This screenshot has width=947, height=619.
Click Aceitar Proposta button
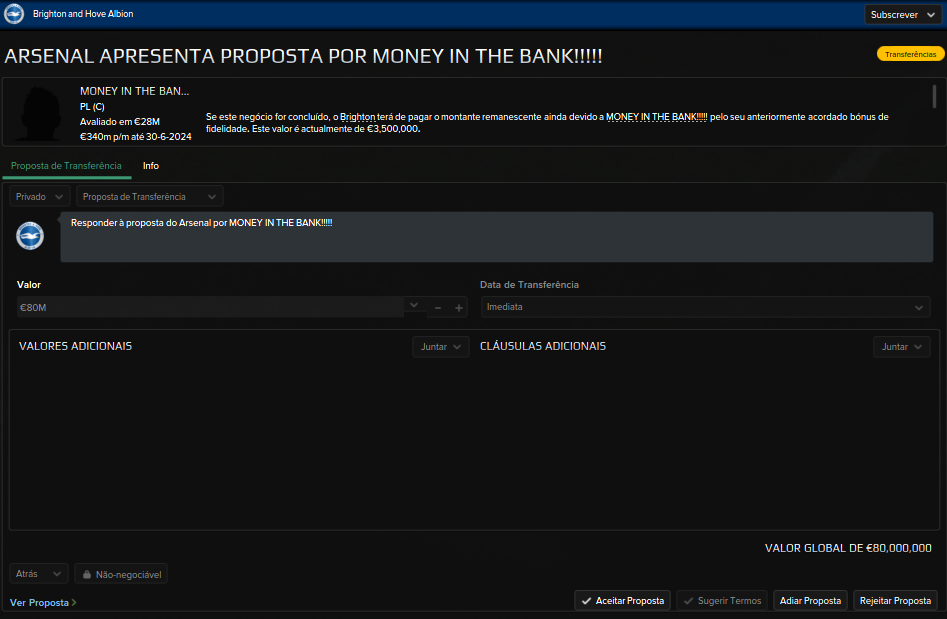click(623, 601)
